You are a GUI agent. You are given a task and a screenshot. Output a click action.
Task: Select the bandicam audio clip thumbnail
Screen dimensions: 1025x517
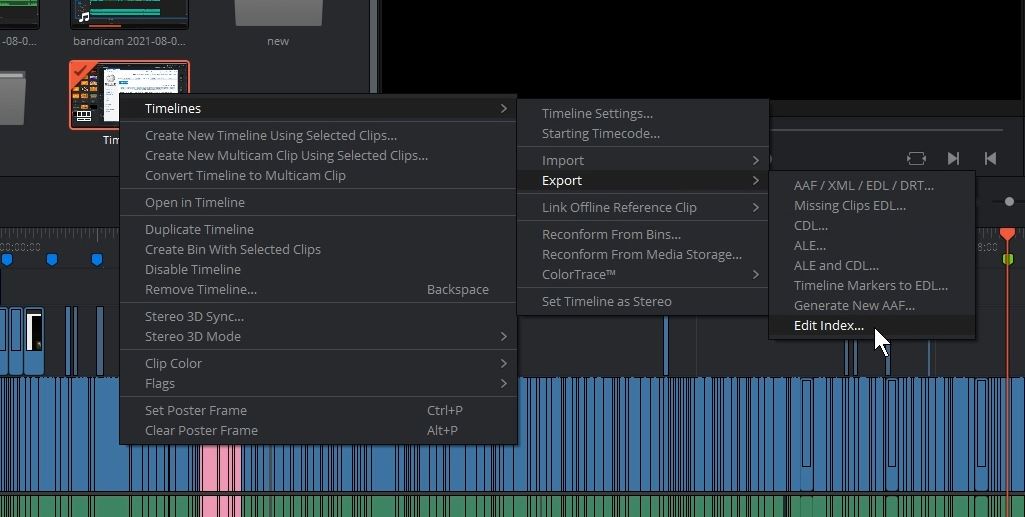[129, 14]
